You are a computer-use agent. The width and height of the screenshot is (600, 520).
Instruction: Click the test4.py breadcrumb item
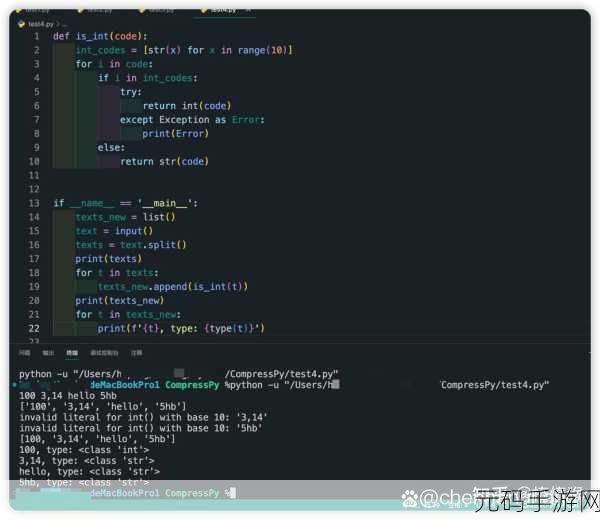[41, 24]
